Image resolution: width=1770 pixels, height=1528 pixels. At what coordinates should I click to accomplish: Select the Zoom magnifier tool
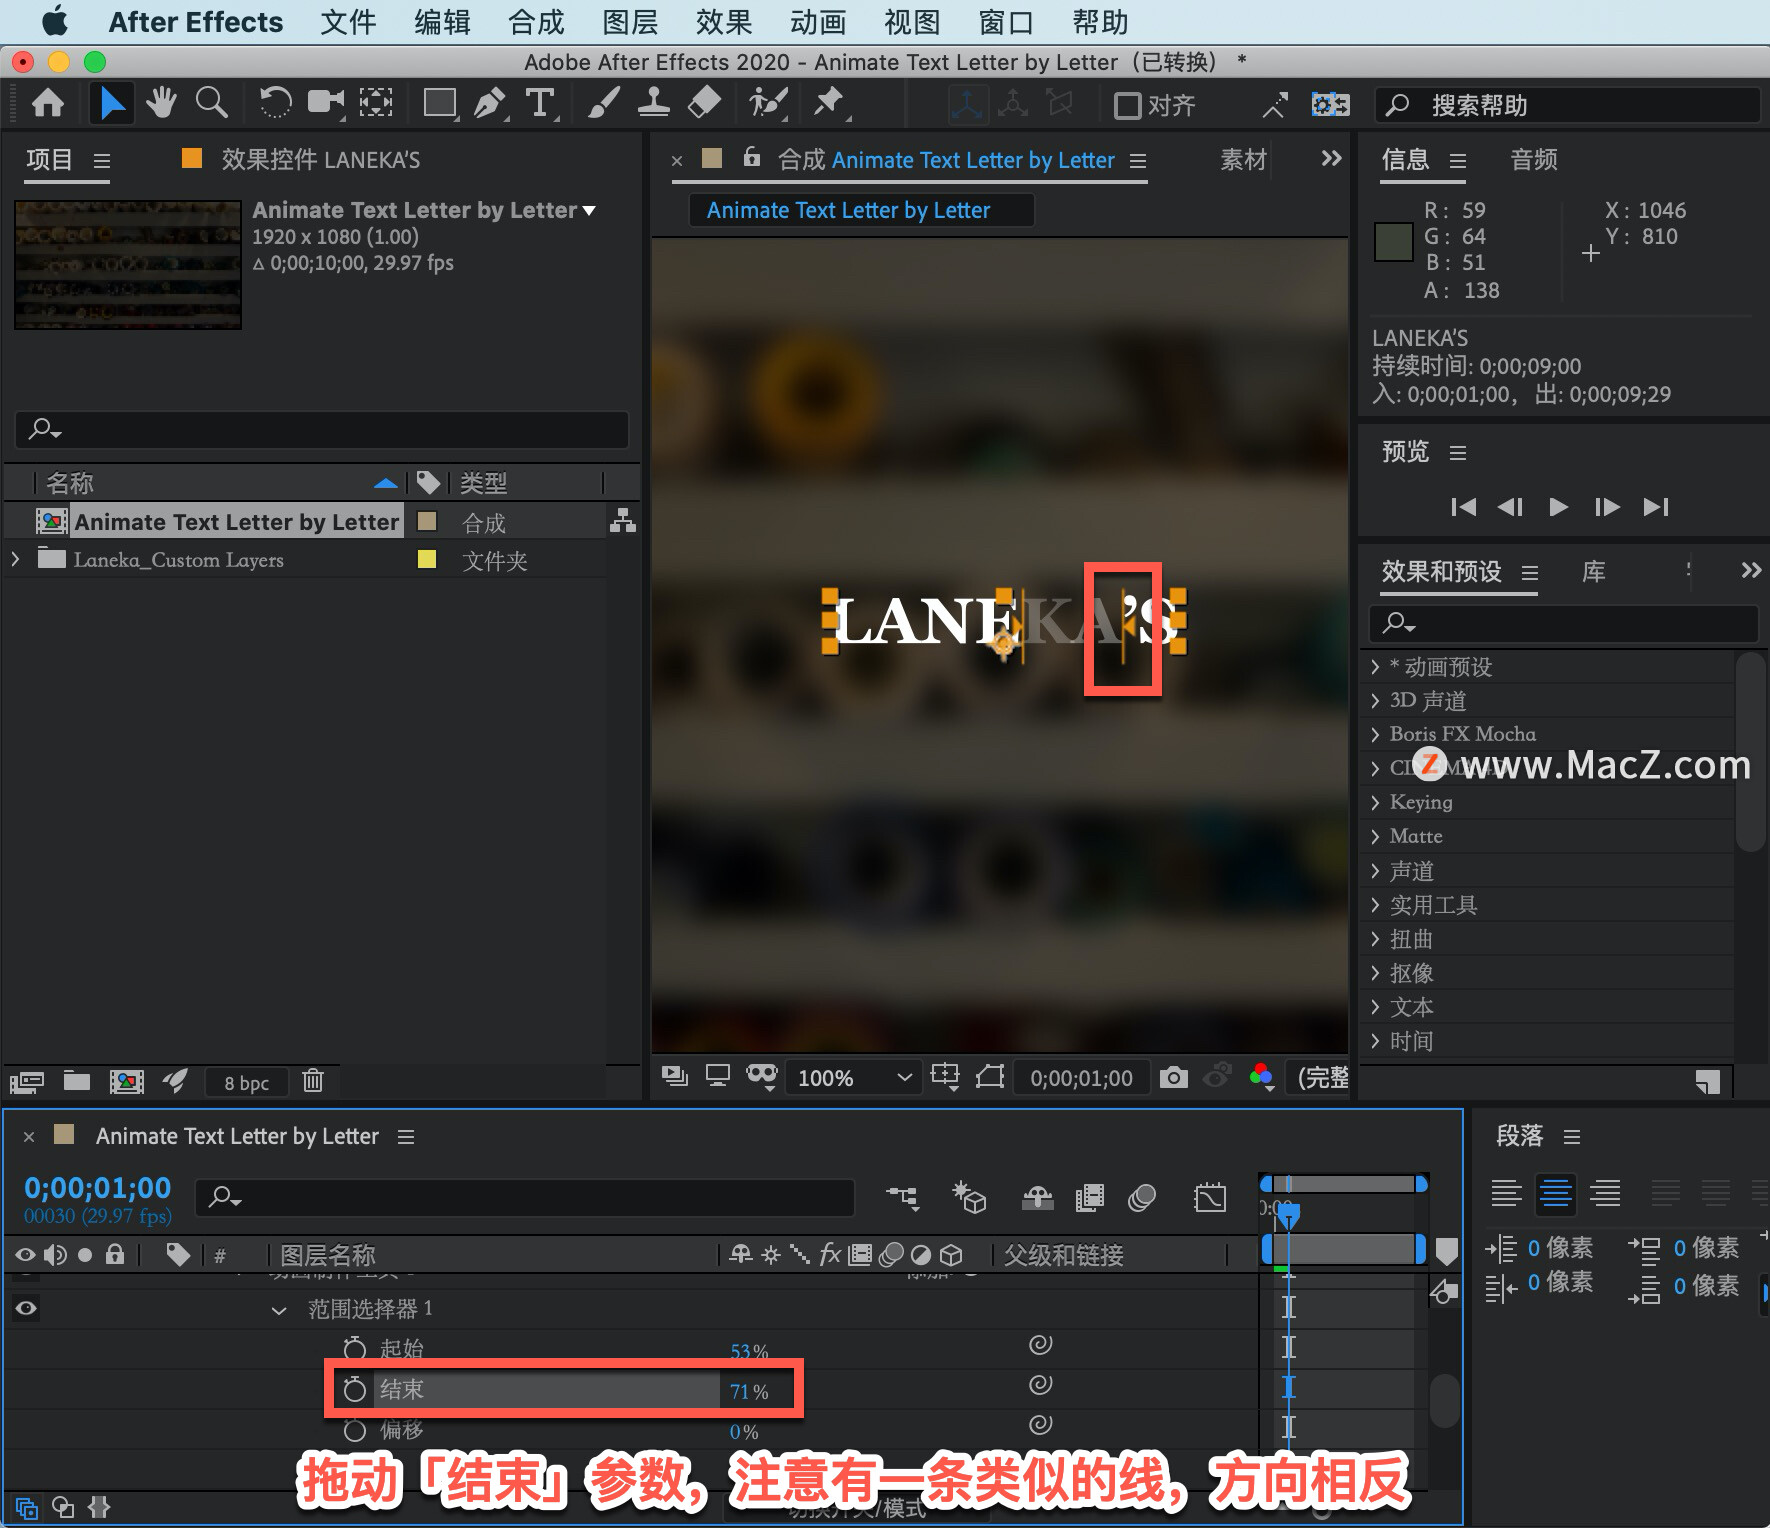tap(211, 103)
